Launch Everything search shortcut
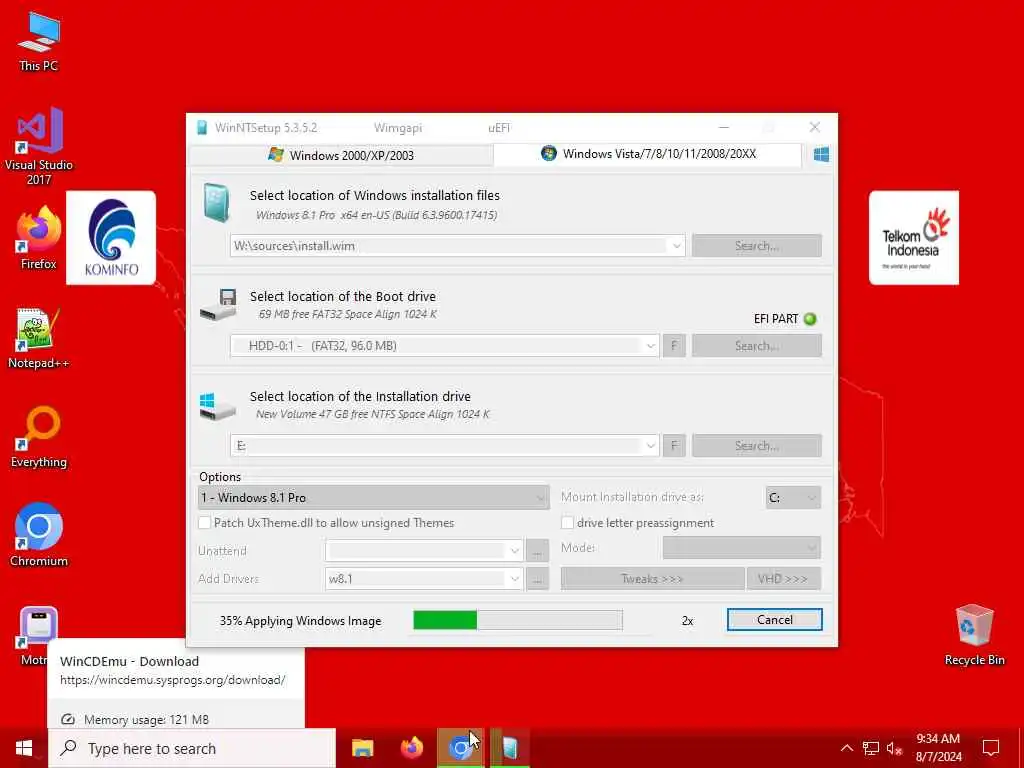This screenshot has height=768, width=1024. click(x=39, y=436)
